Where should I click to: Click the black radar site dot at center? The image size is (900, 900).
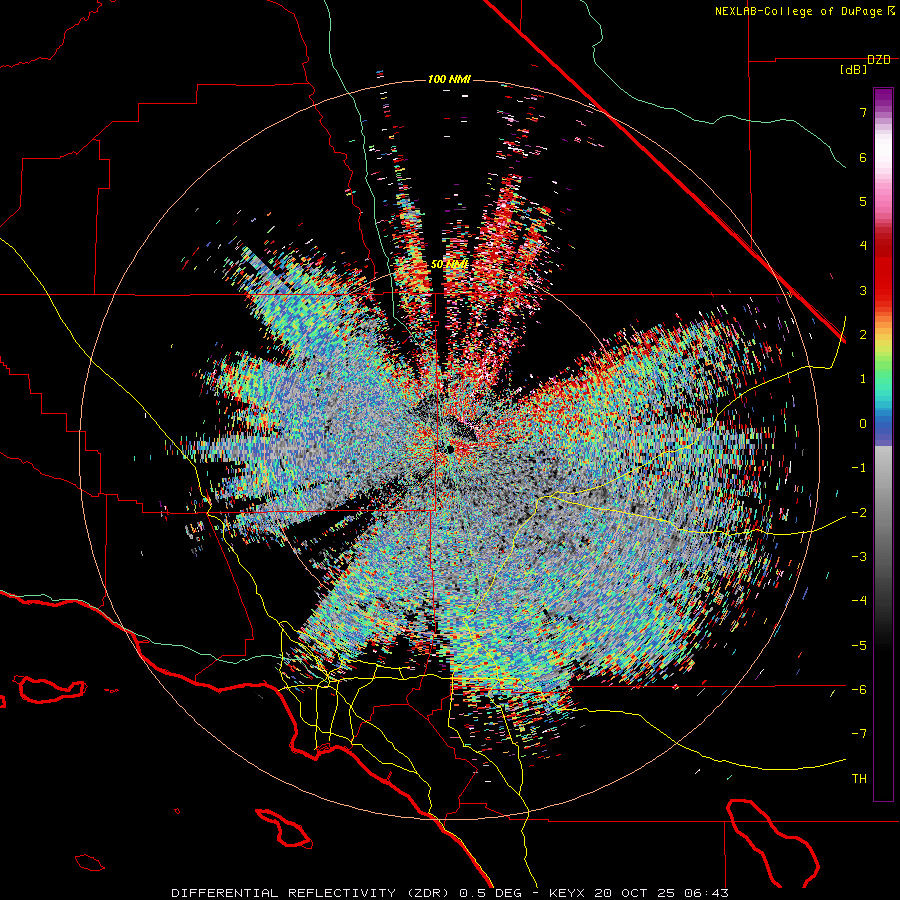(450, 449)
